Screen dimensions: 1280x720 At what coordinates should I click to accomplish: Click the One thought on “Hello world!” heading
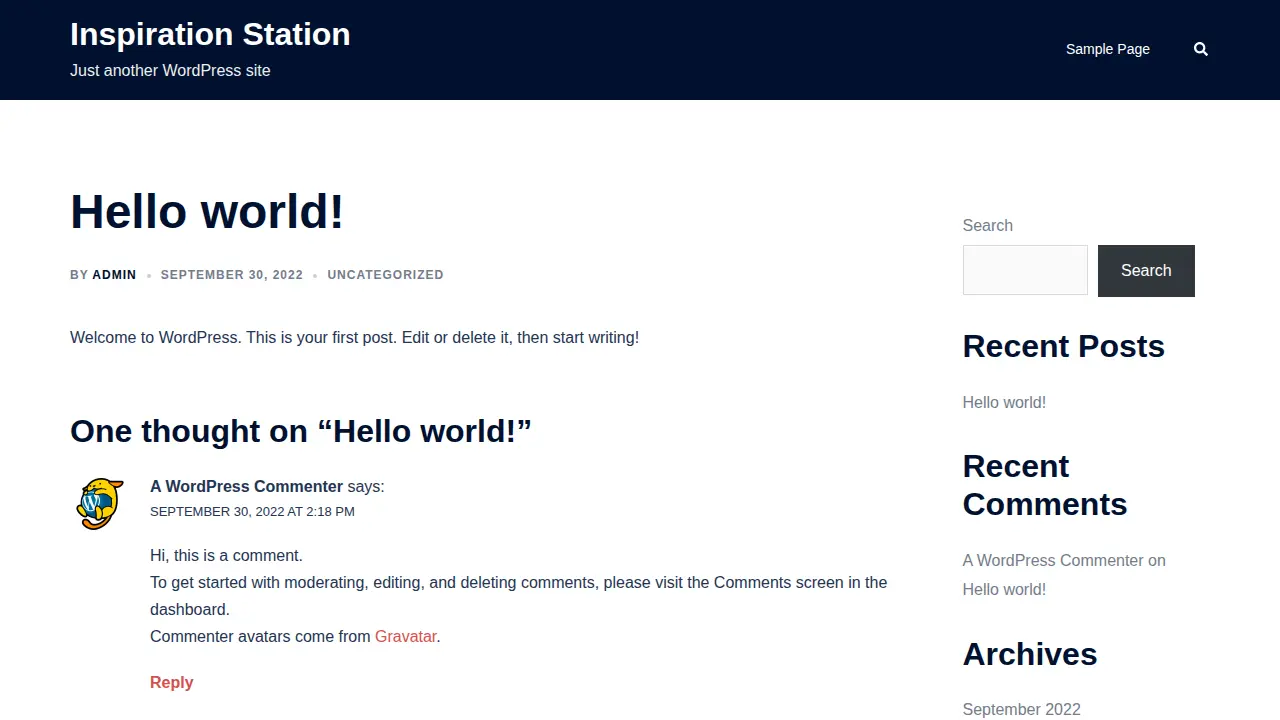(x=301, y=431)
